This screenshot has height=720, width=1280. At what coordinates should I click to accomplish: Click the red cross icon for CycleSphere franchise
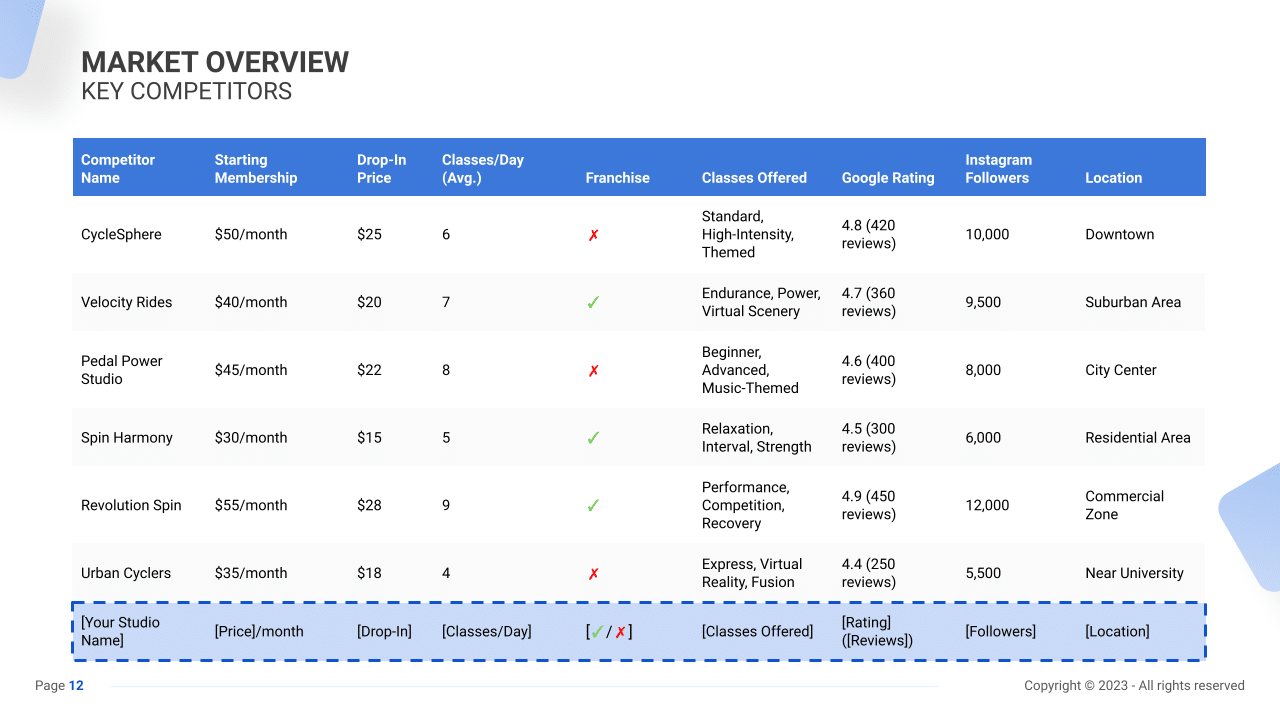593,234
